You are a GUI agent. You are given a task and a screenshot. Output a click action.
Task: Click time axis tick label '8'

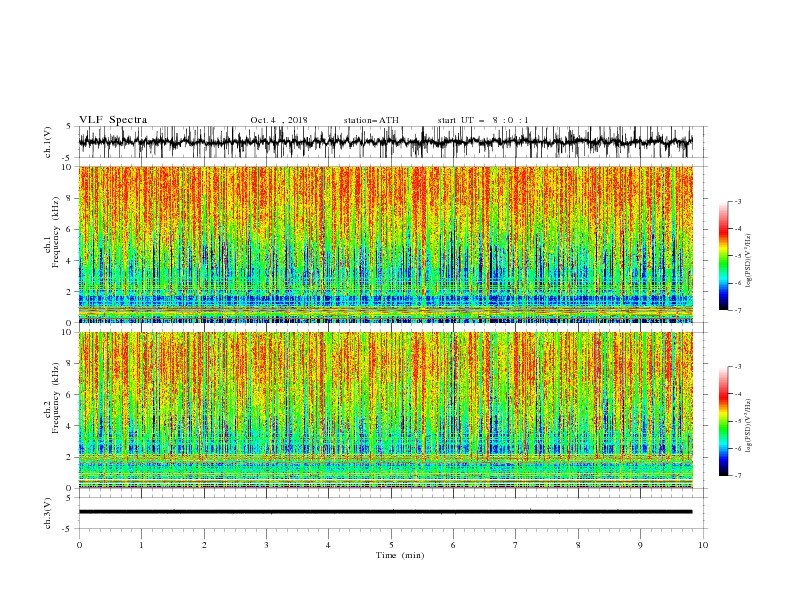click(x=578, y=545)
